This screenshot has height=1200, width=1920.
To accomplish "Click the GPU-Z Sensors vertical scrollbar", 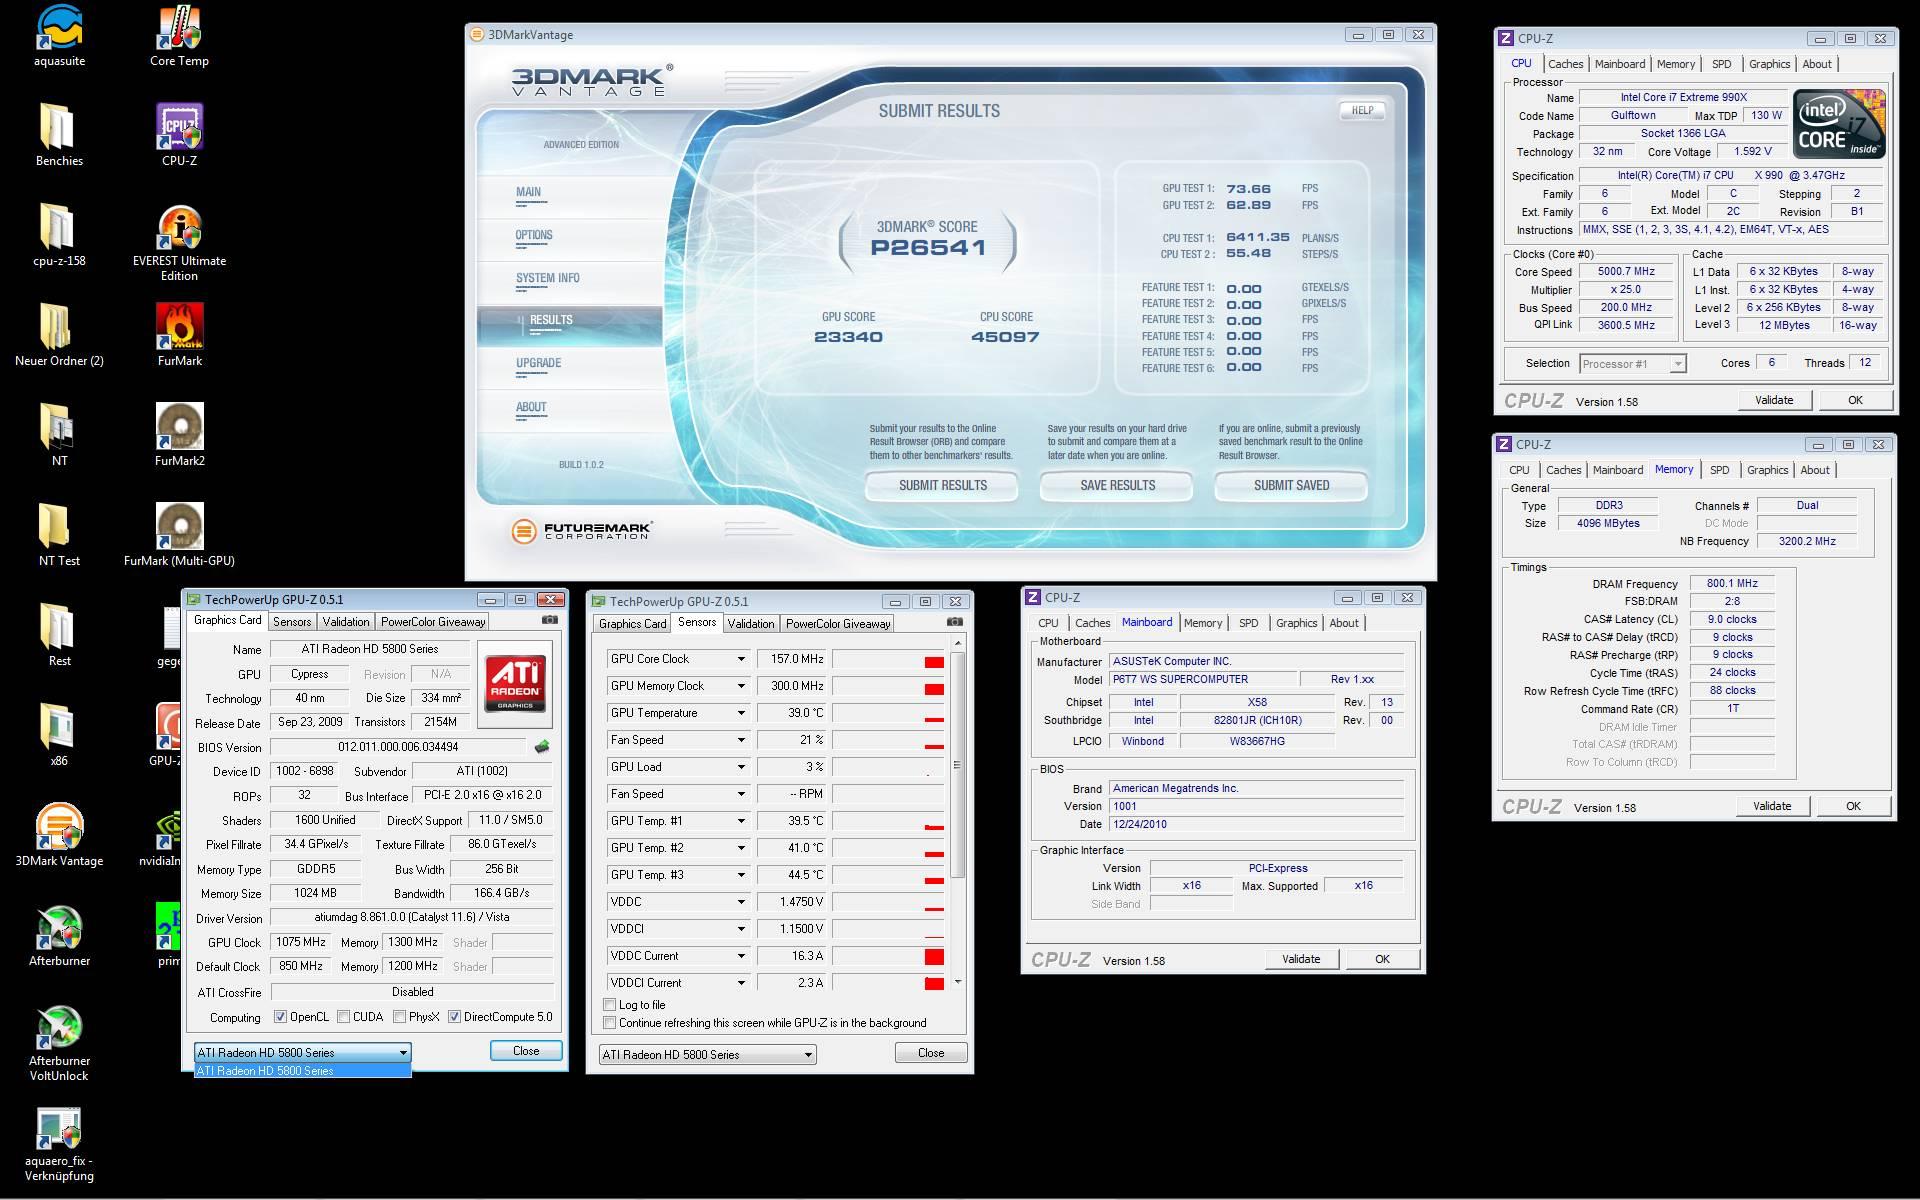I will [x=958, y=766].
